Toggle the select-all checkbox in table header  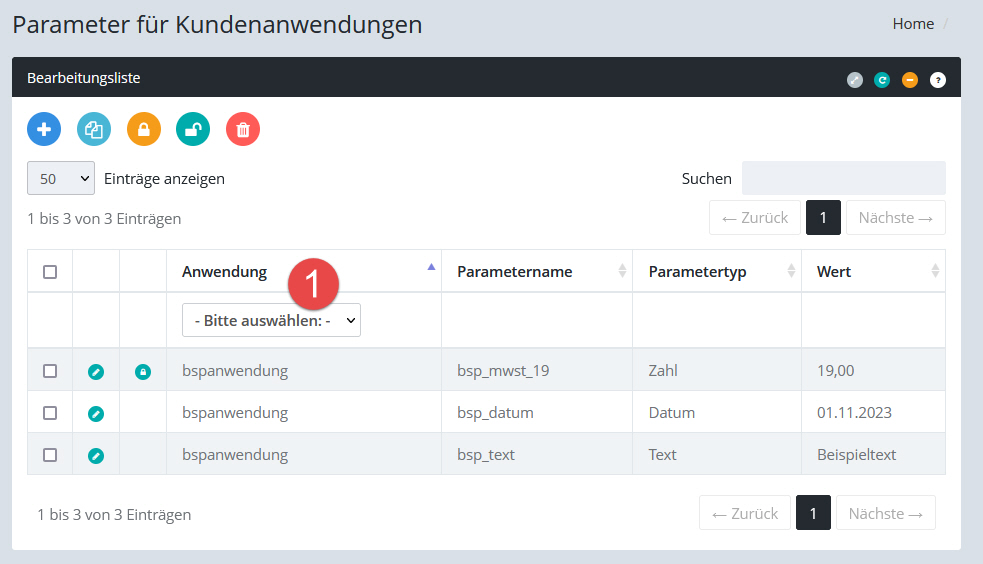[50, 271]
